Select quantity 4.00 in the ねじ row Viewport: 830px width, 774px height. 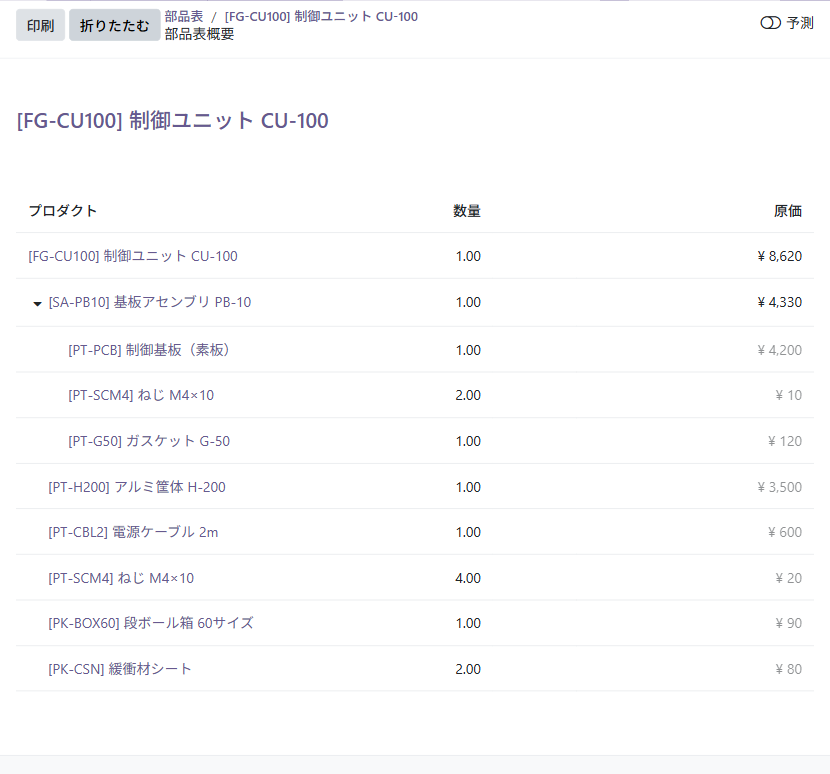pyautogui.click(x=468, y=578)
